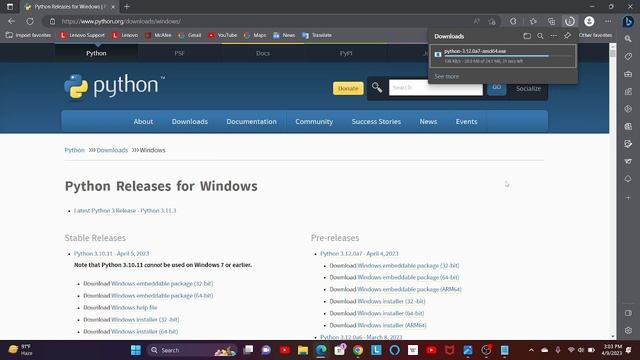This screenshot has width=640, height=360.
Task: Click the Python logo
Action: click(x=115, y=86)
